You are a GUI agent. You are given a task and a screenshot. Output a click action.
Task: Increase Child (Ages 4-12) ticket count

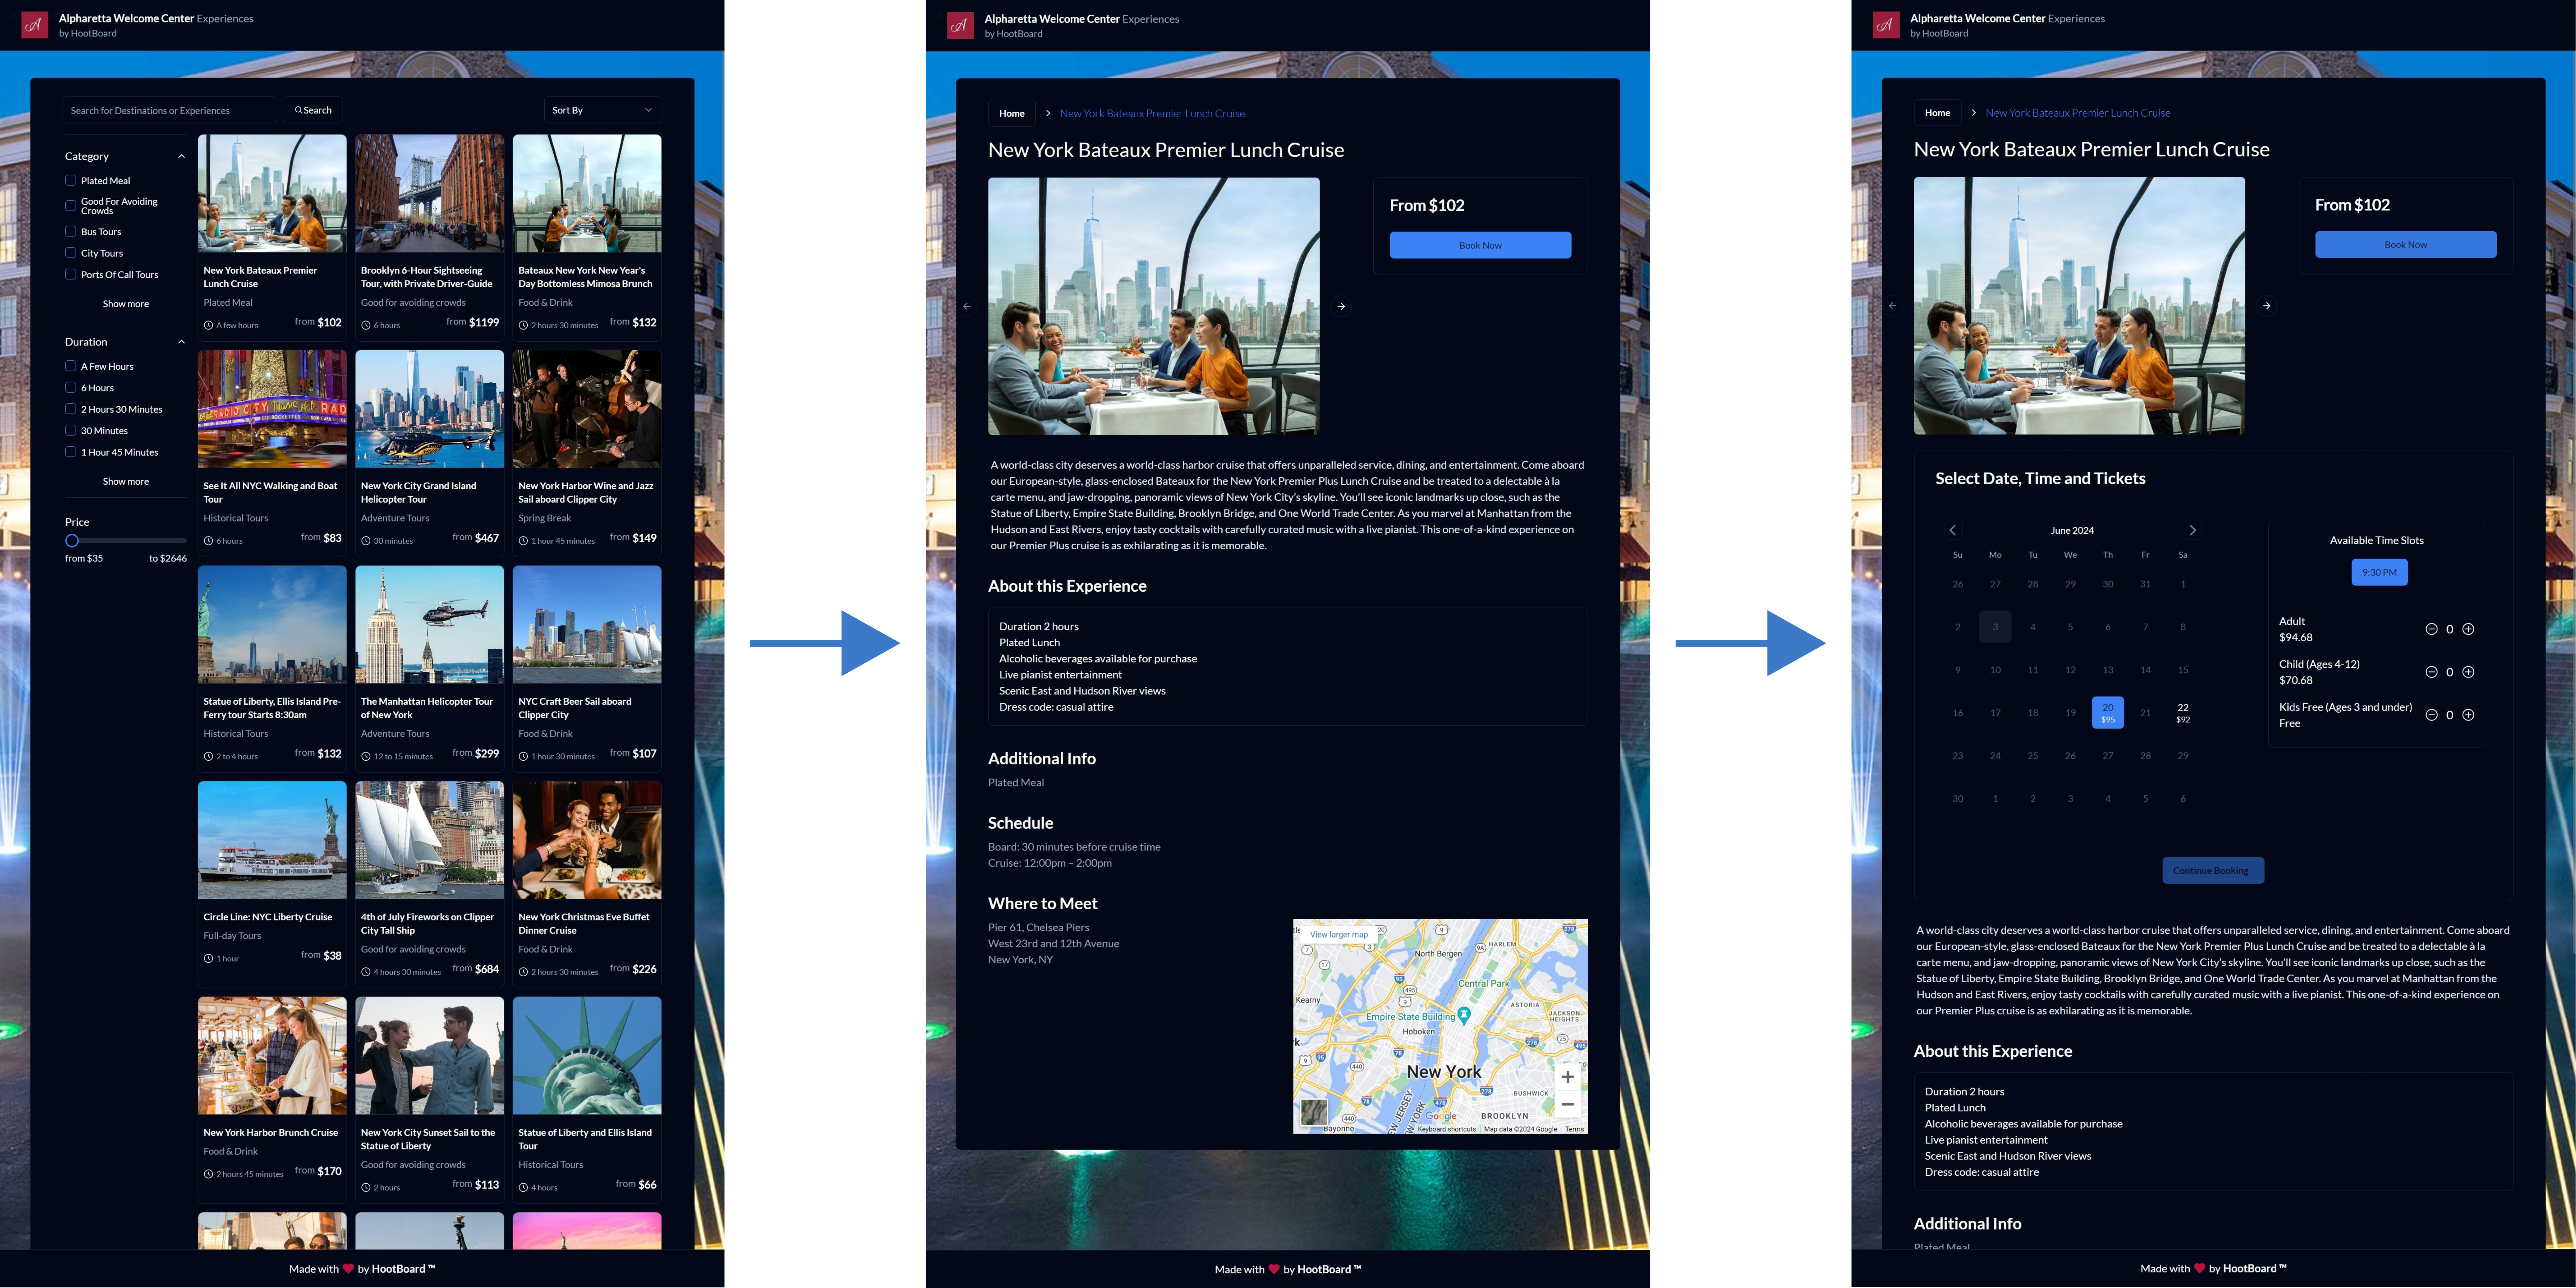[2468, 672]
